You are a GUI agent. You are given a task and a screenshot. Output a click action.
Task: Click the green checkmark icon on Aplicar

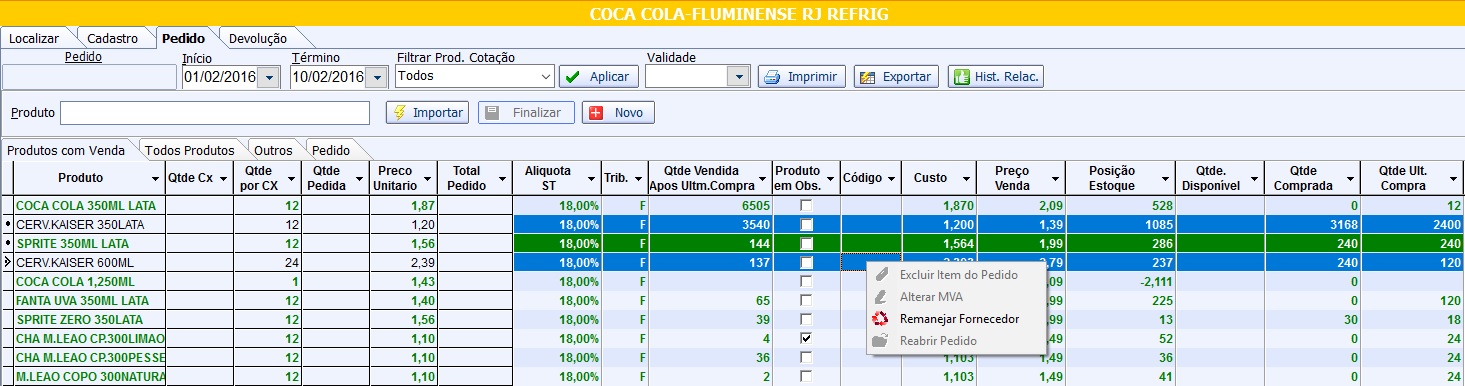pyautogui.click(x=572, y=77)
